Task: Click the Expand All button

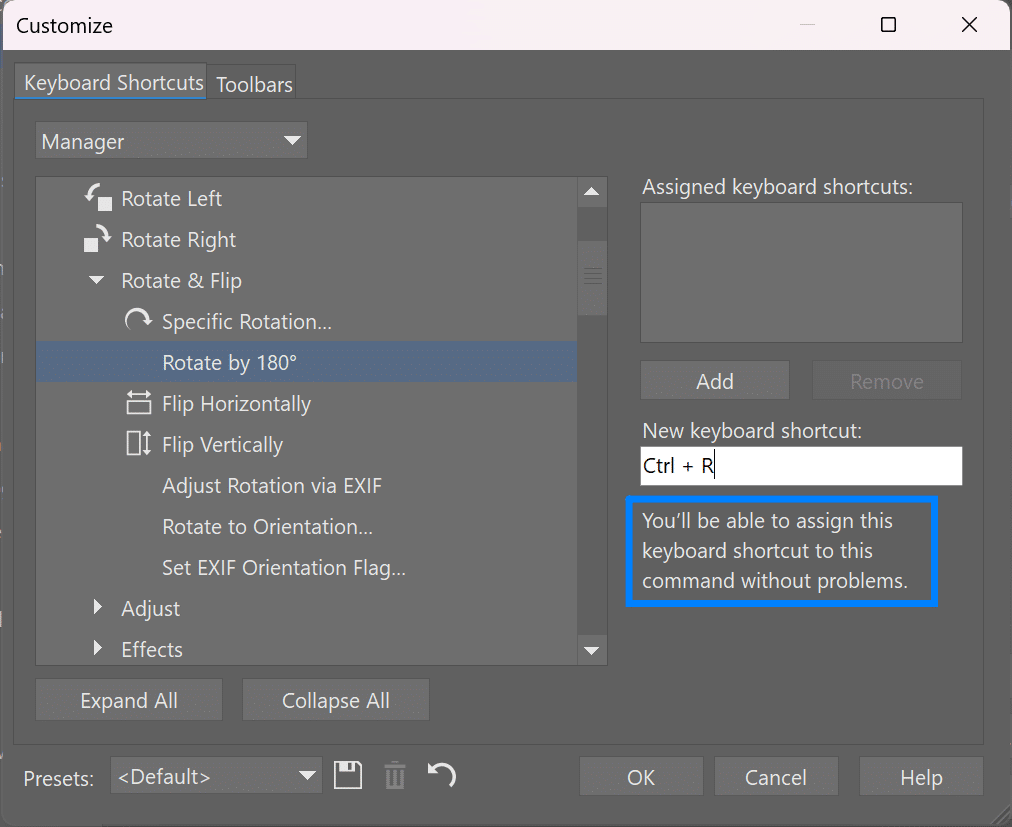Action: tap(128, 699)
